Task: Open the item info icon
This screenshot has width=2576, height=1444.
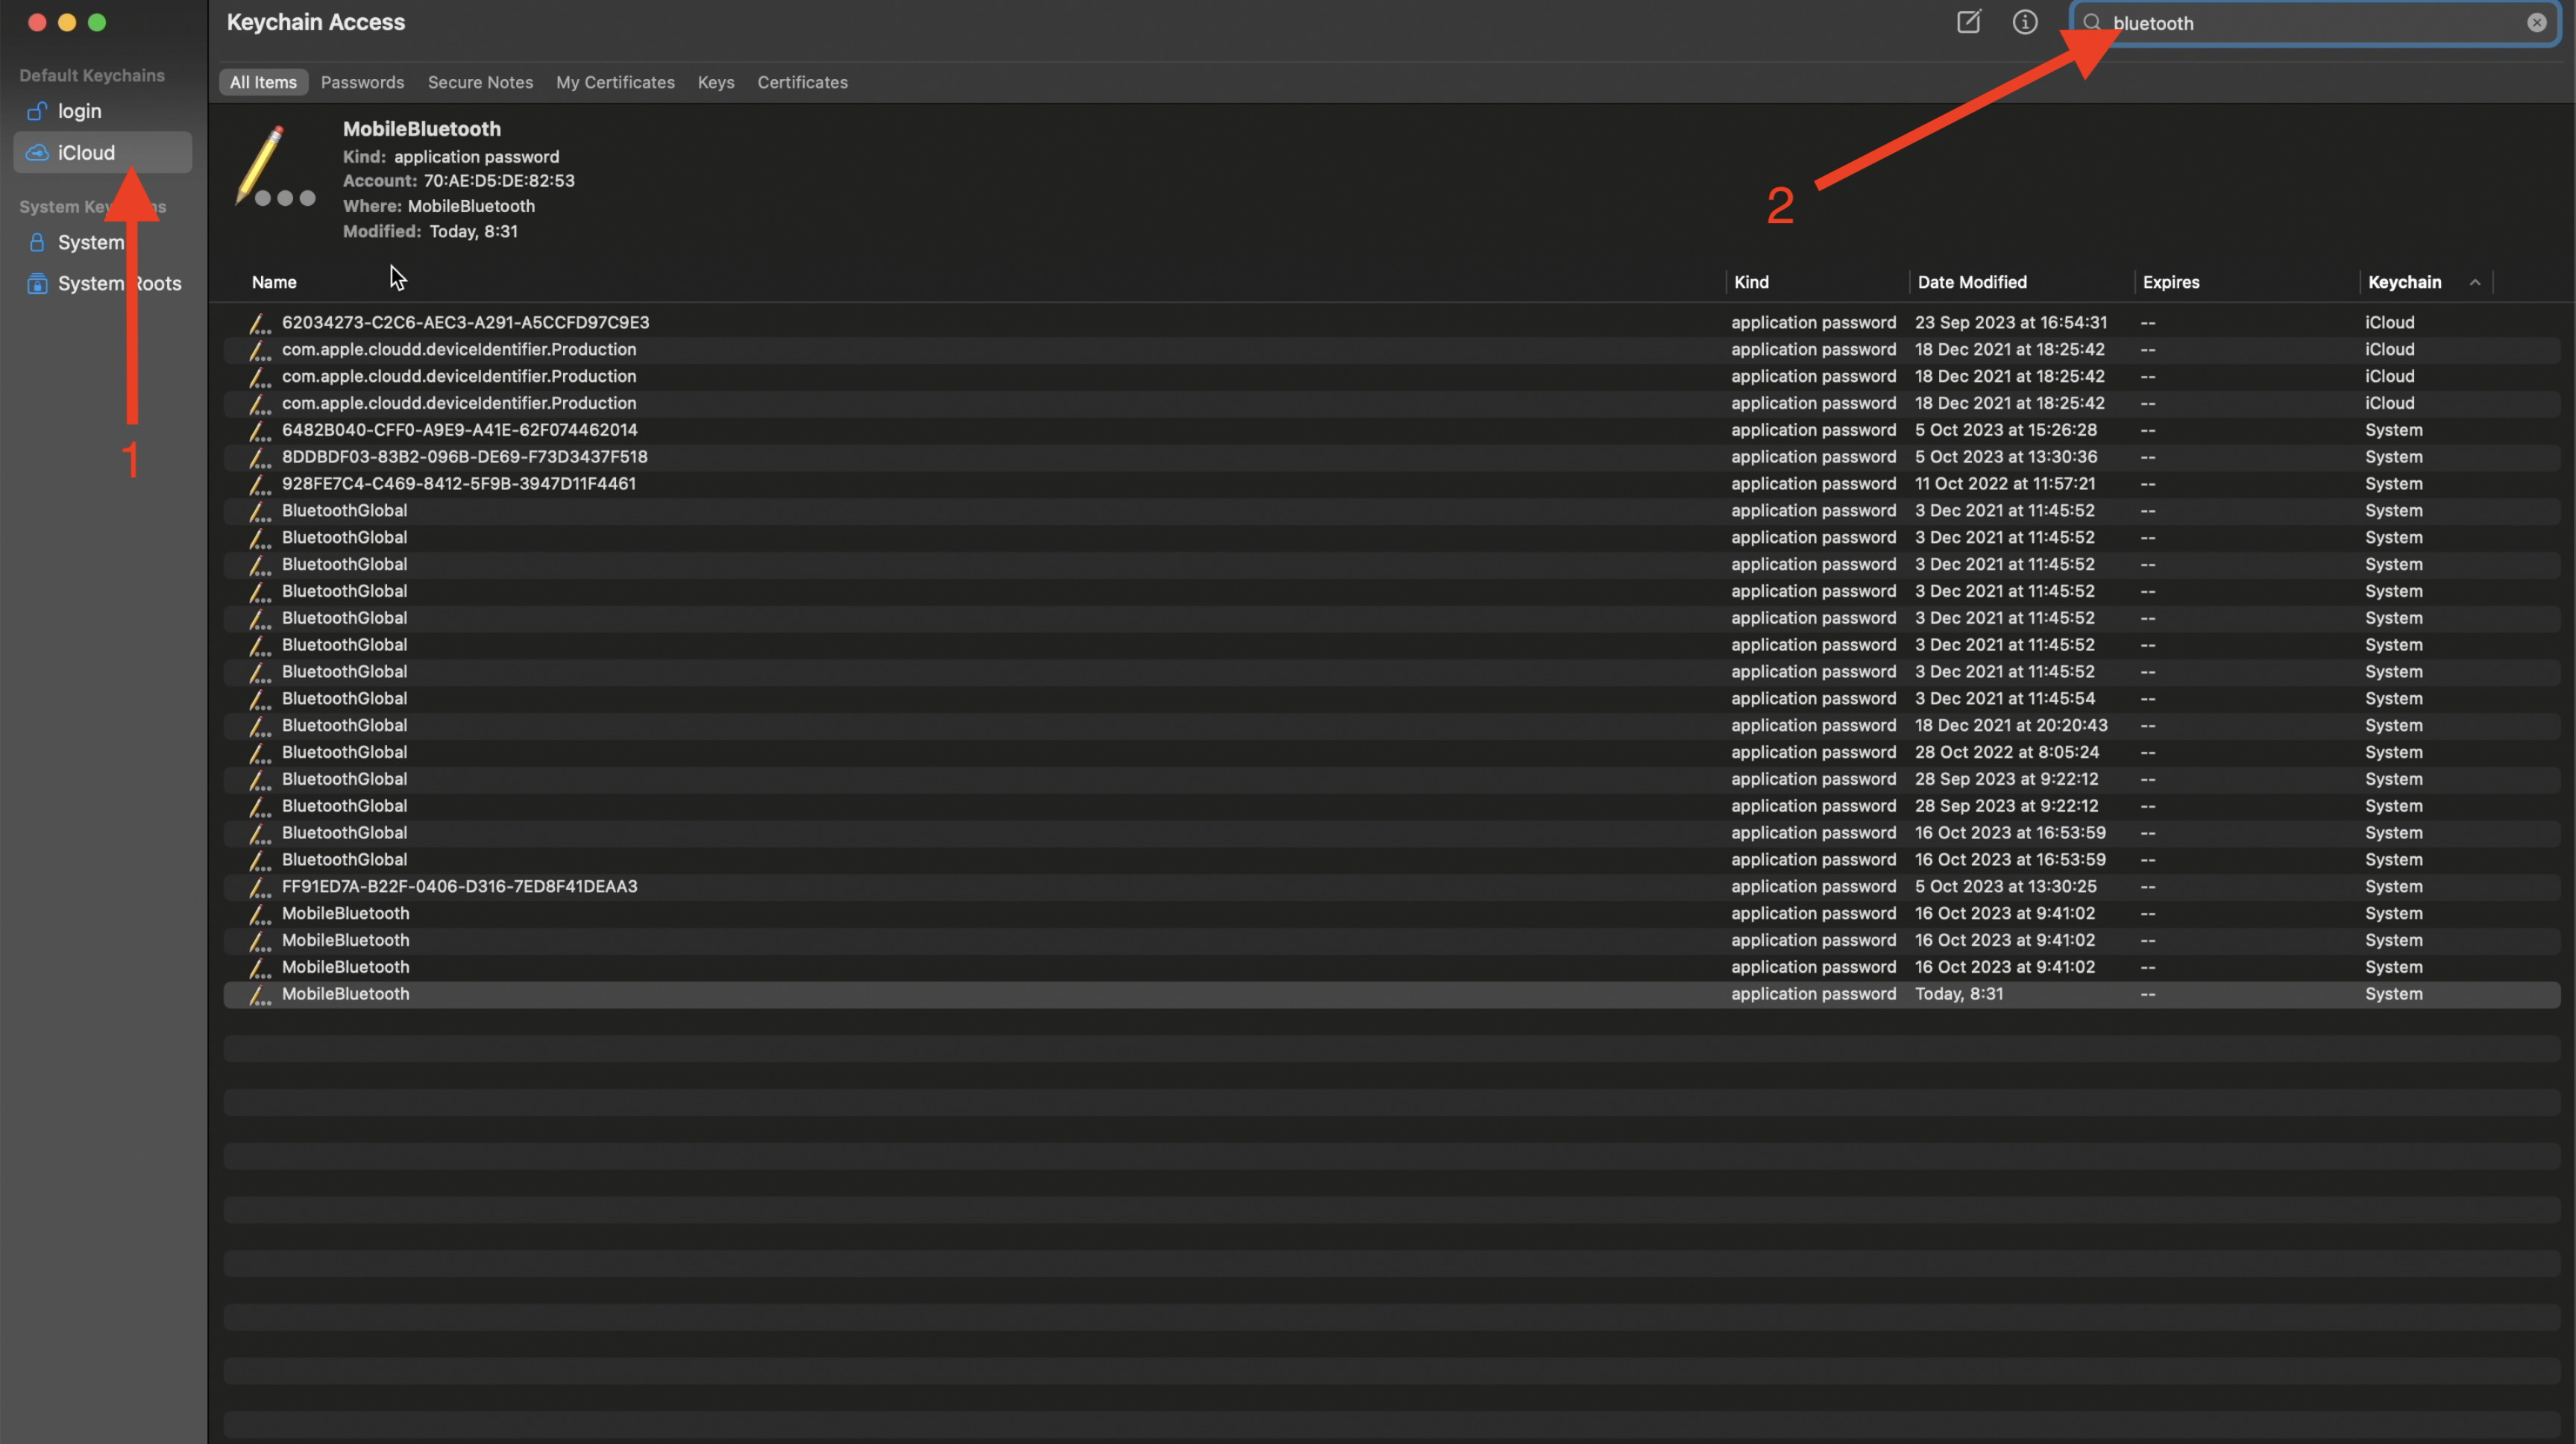Action: point(2025,22)
